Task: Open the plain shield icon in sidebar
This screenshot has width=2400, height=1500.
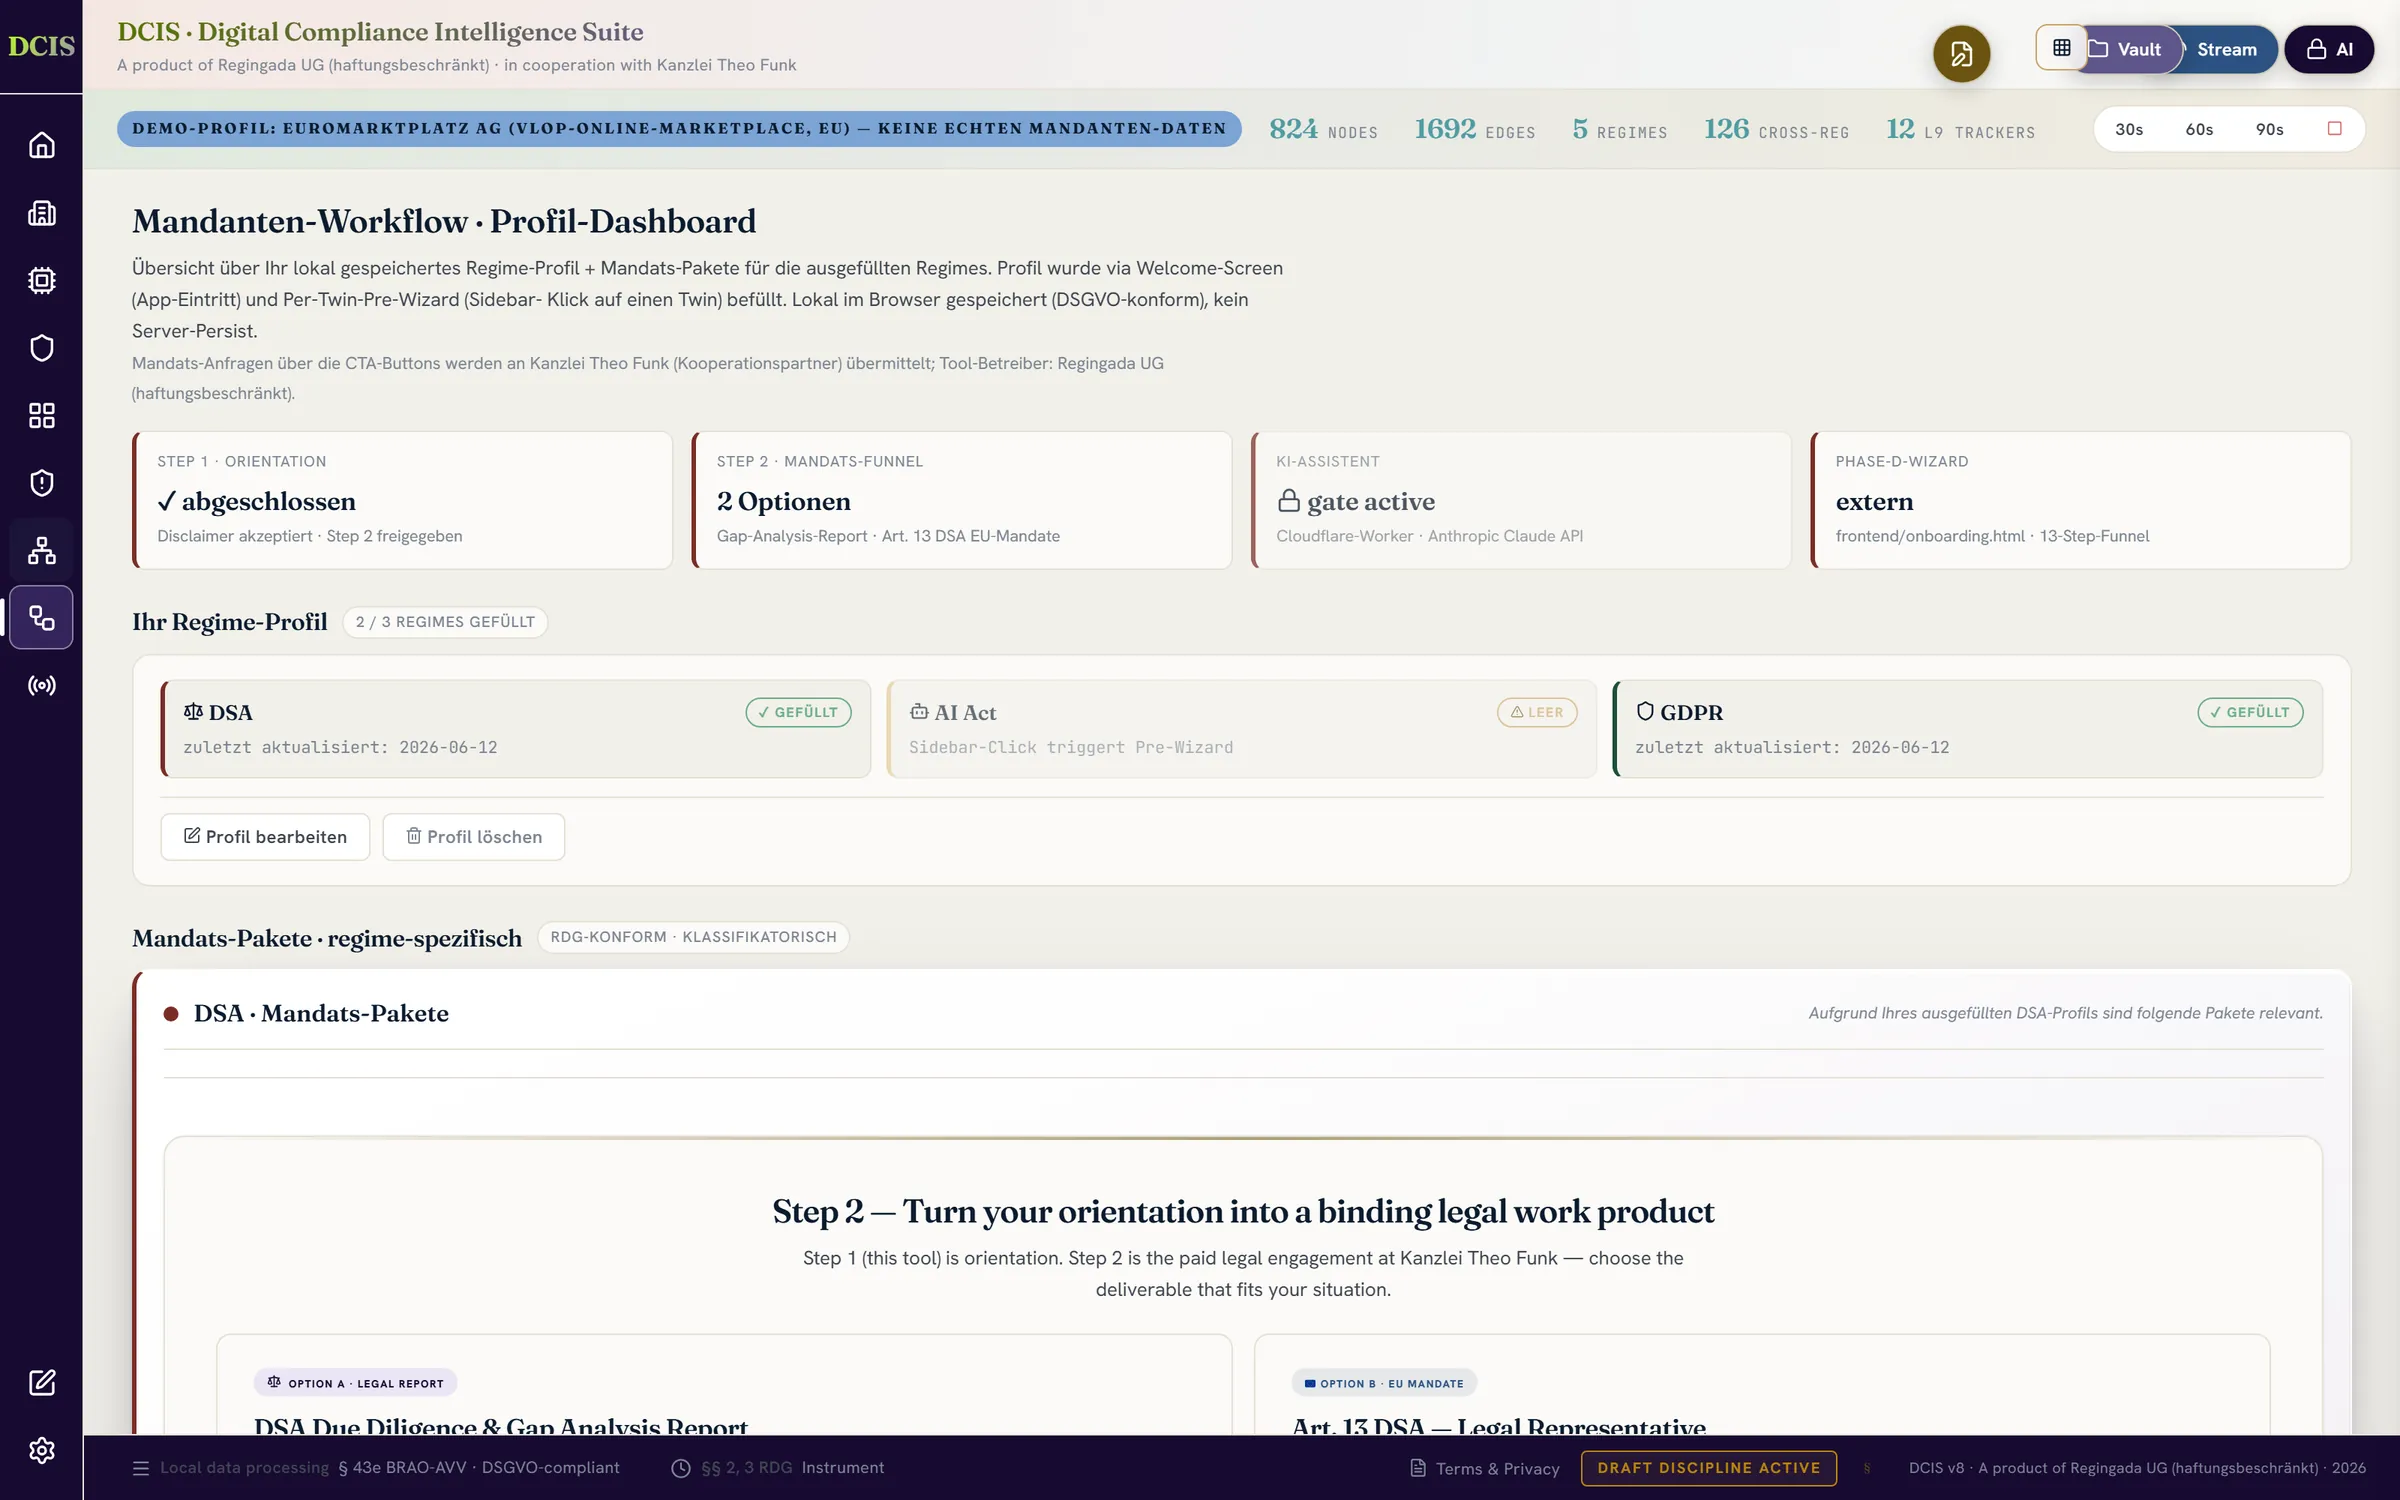Action: tap(41, 348)
